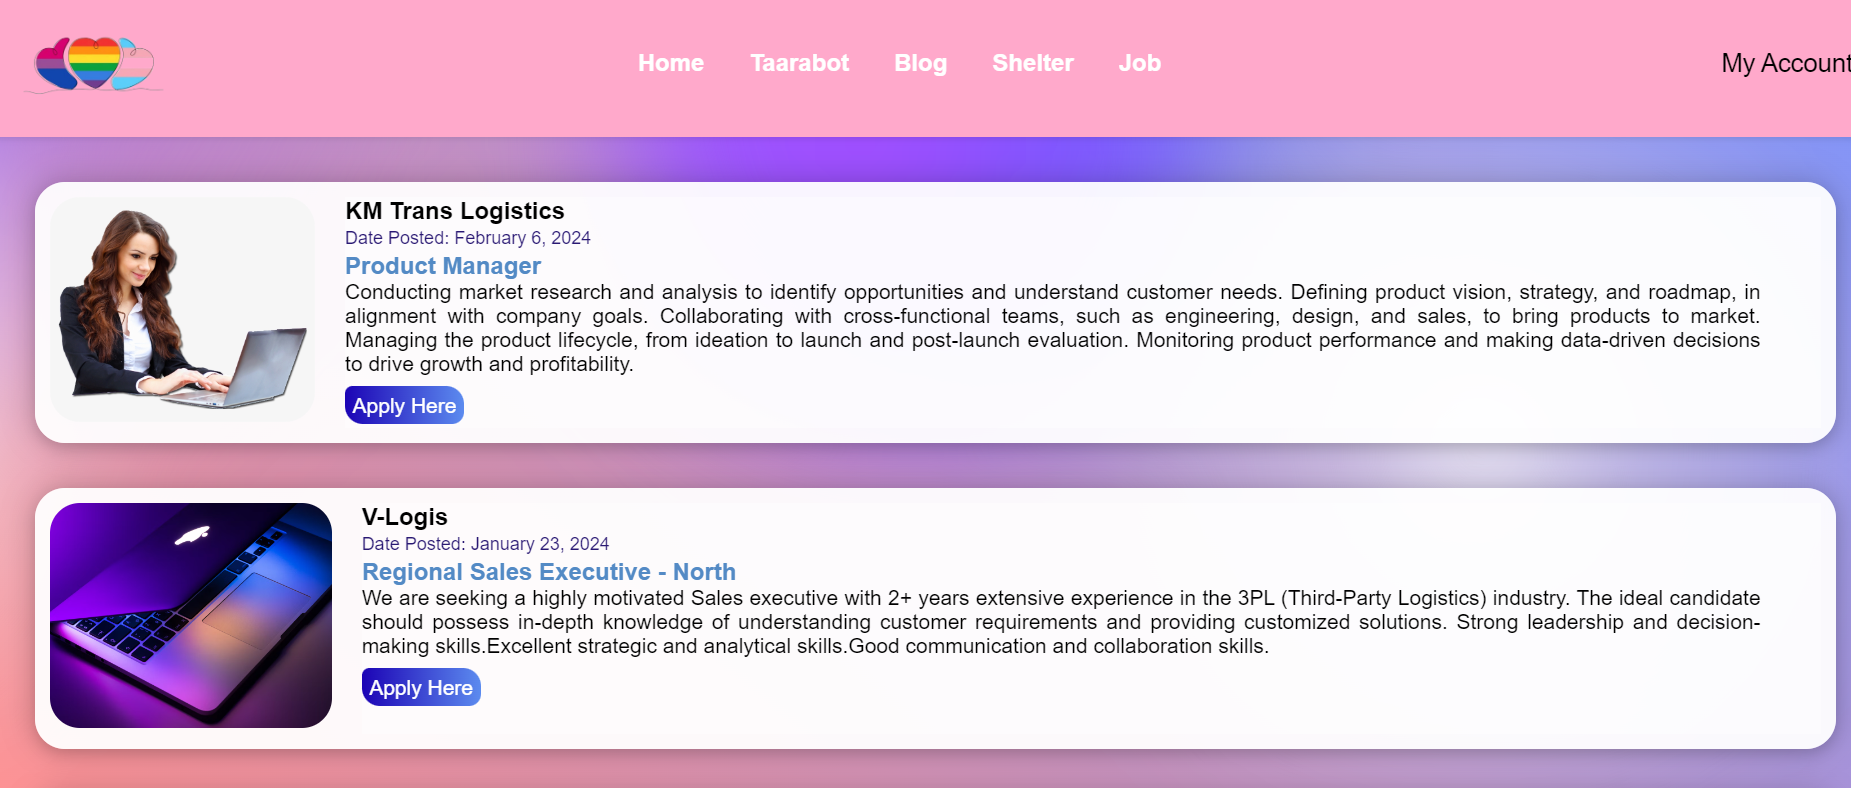This screenshot has width=1851, height=788.
Task: Navigate to the Blog section
Action: [920, 63]
